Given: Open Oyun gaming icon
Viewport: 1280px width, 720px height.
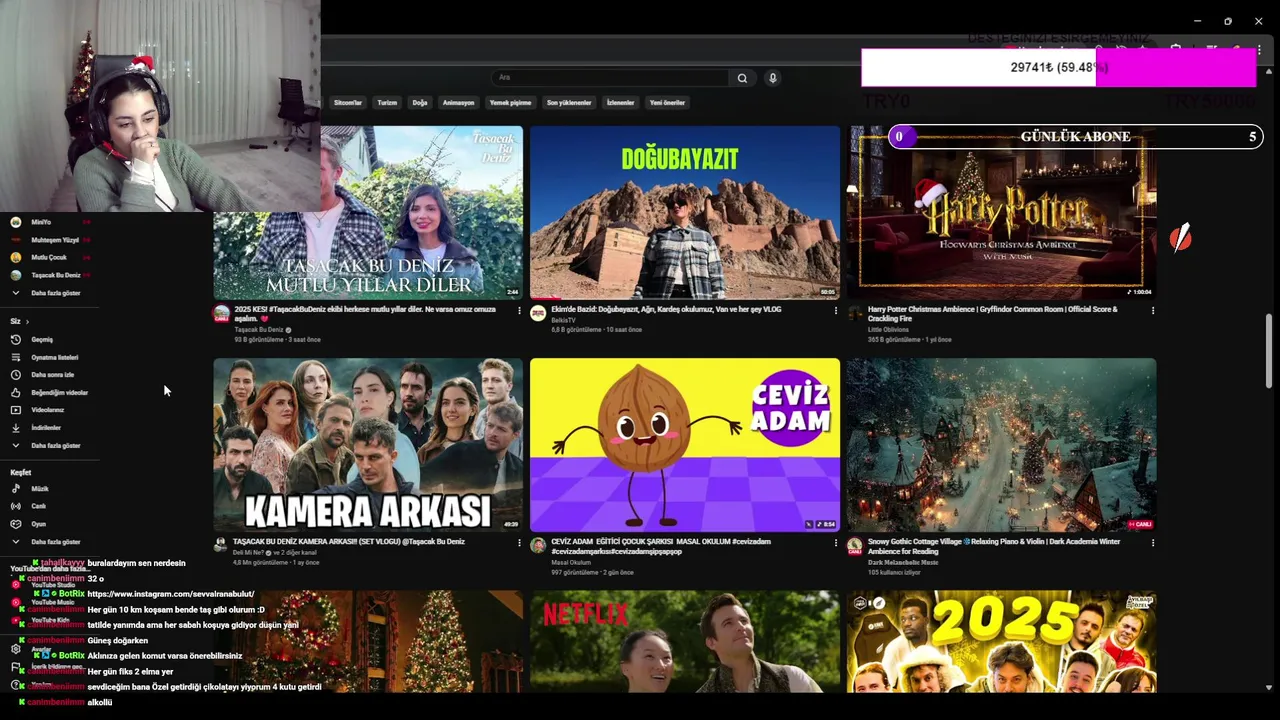Looking at the screenshot, I should pos(16,524).
